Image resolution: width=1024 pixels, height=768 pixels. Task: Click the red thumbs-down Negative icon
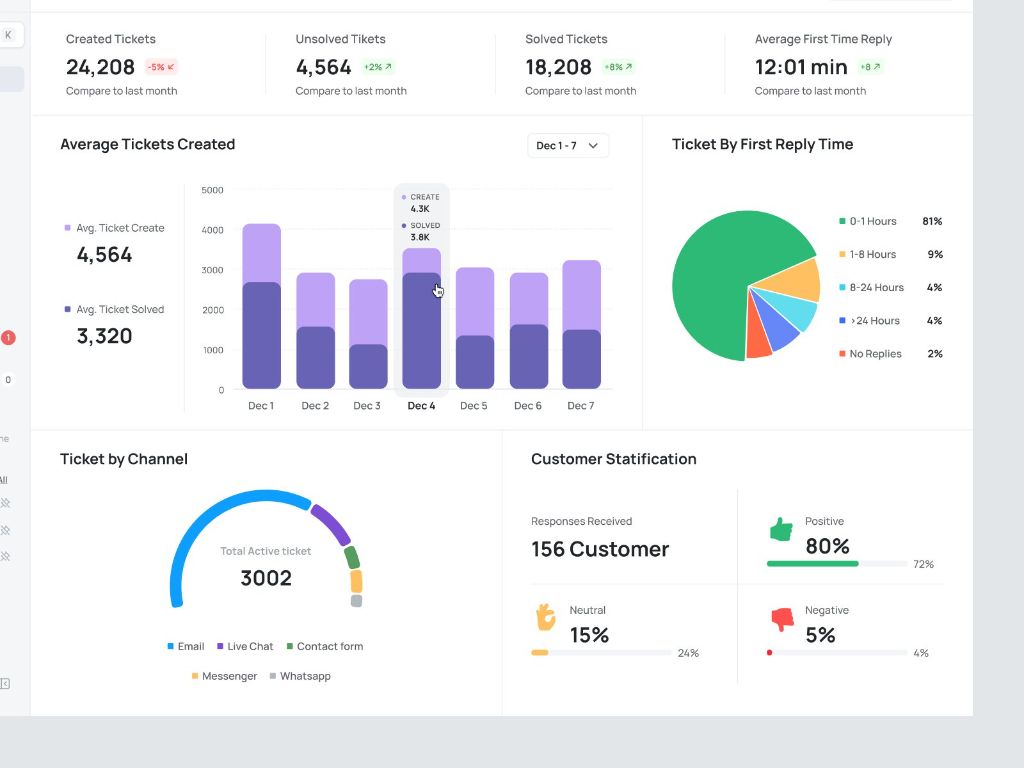tap(781, 619)
